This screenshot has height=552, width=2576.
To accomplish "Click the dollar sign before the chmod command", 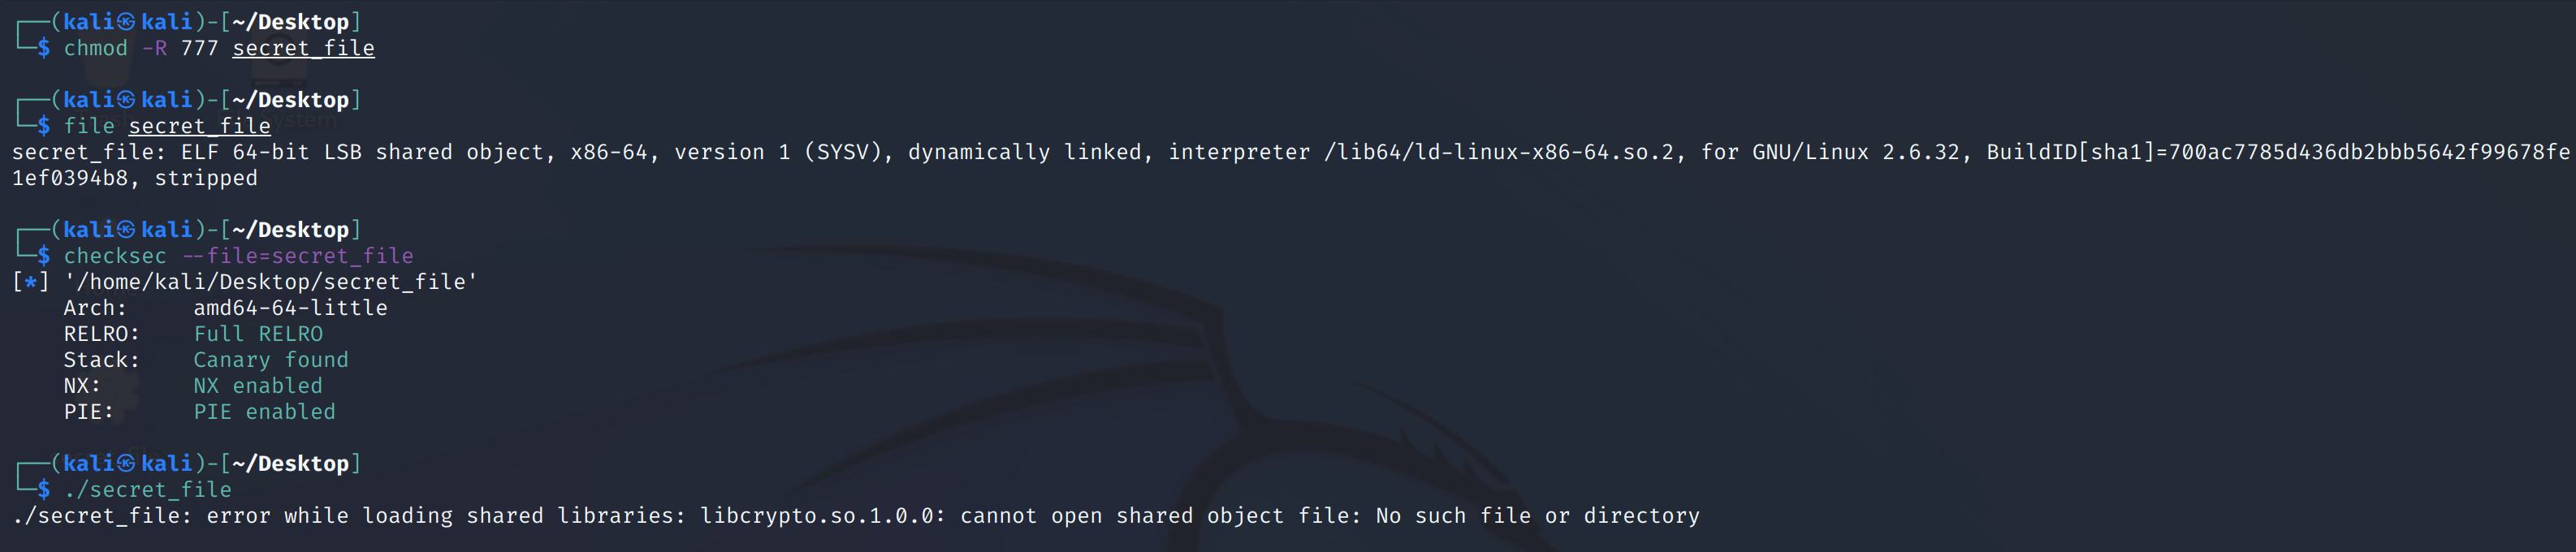I will coord(44,48).
